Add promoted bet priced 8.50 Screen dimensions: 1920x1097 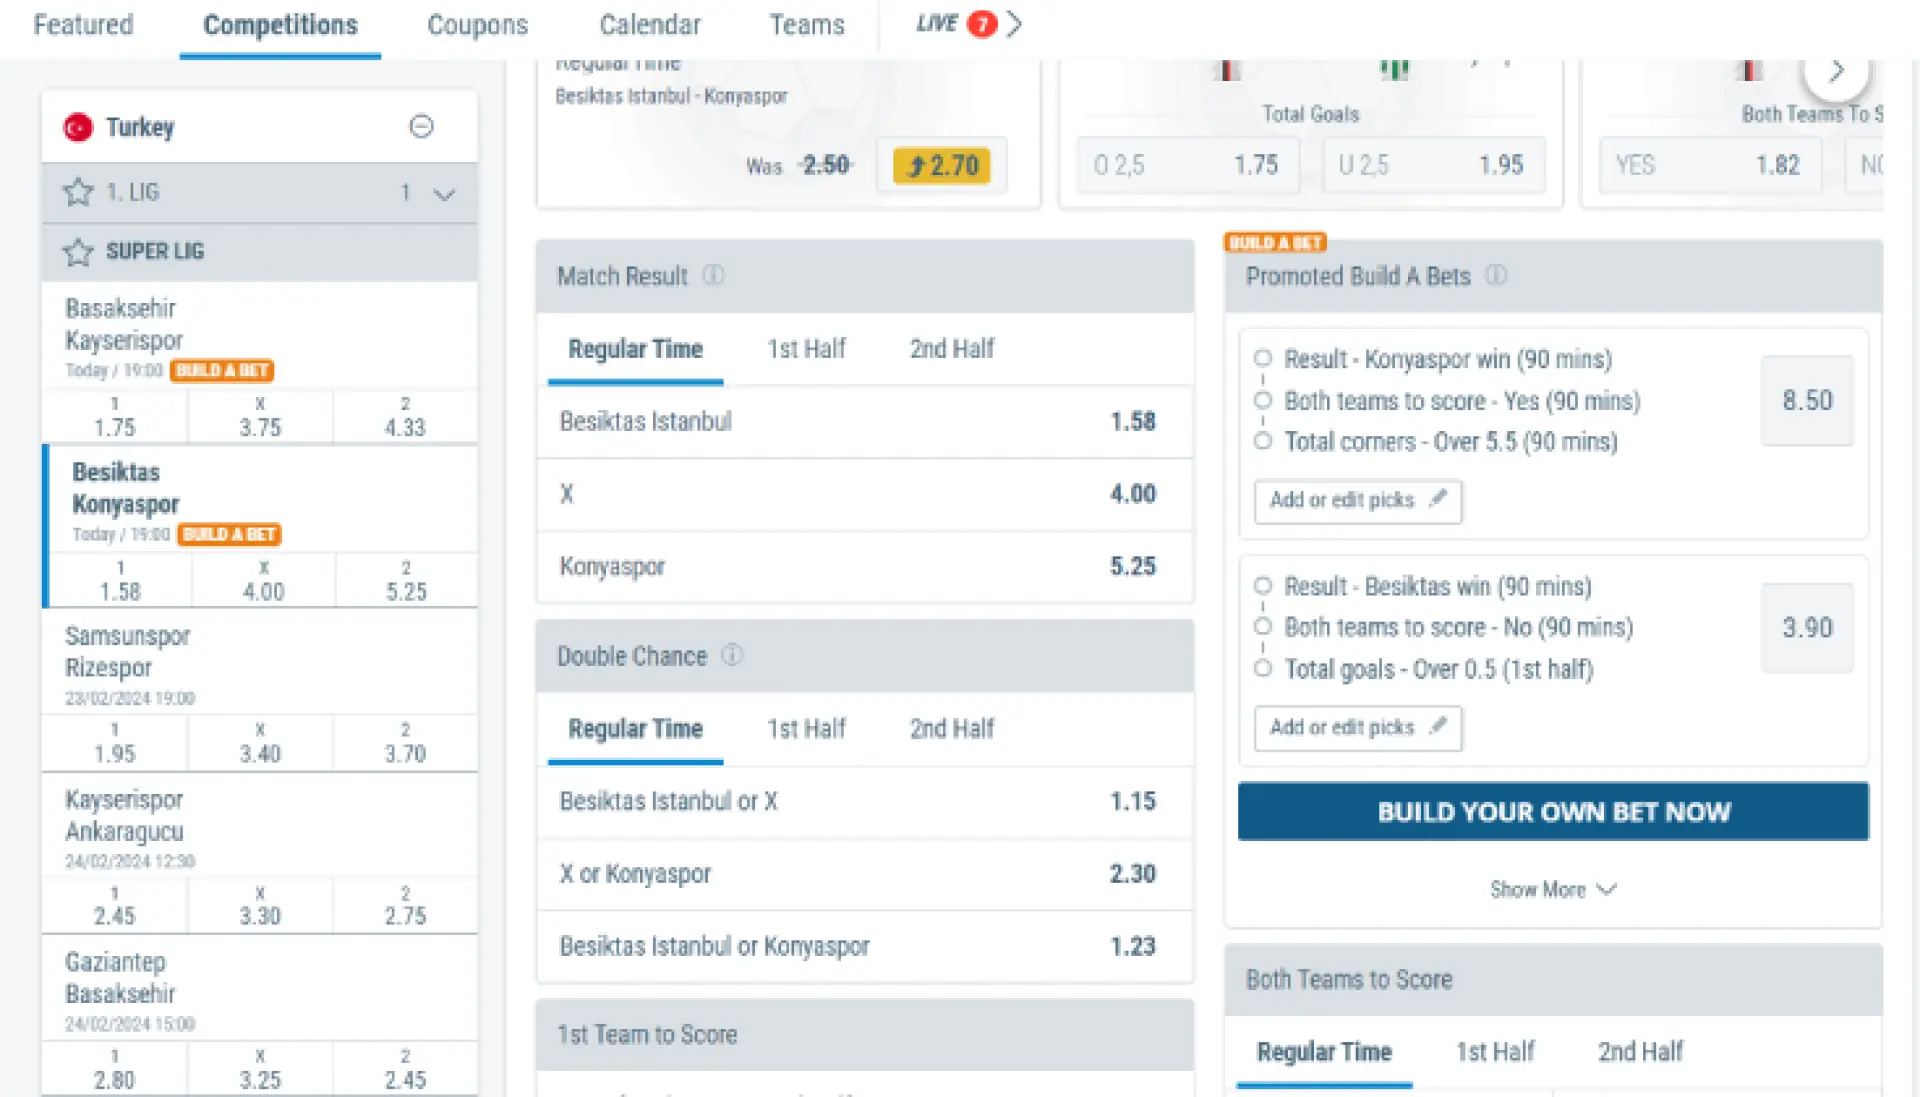(x=1807, y=401)
